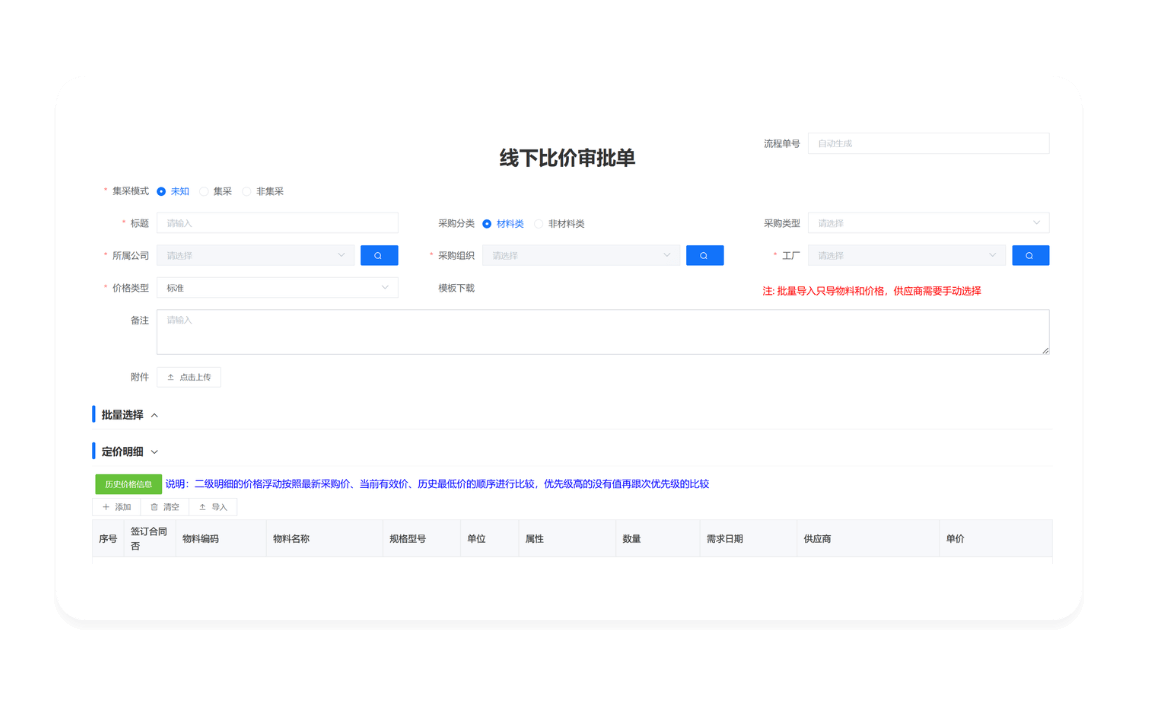Open the 价格类型 dropdown
Image resolution: width=1162 pixels, height=712 pixels.
point(277,287)
